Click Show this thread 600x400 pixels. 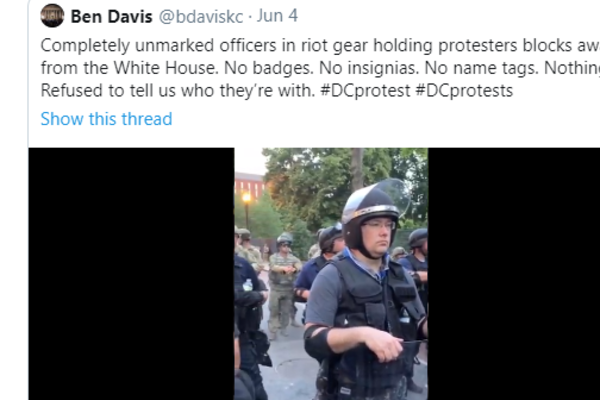pyautogui.click(x=106, y=119)
